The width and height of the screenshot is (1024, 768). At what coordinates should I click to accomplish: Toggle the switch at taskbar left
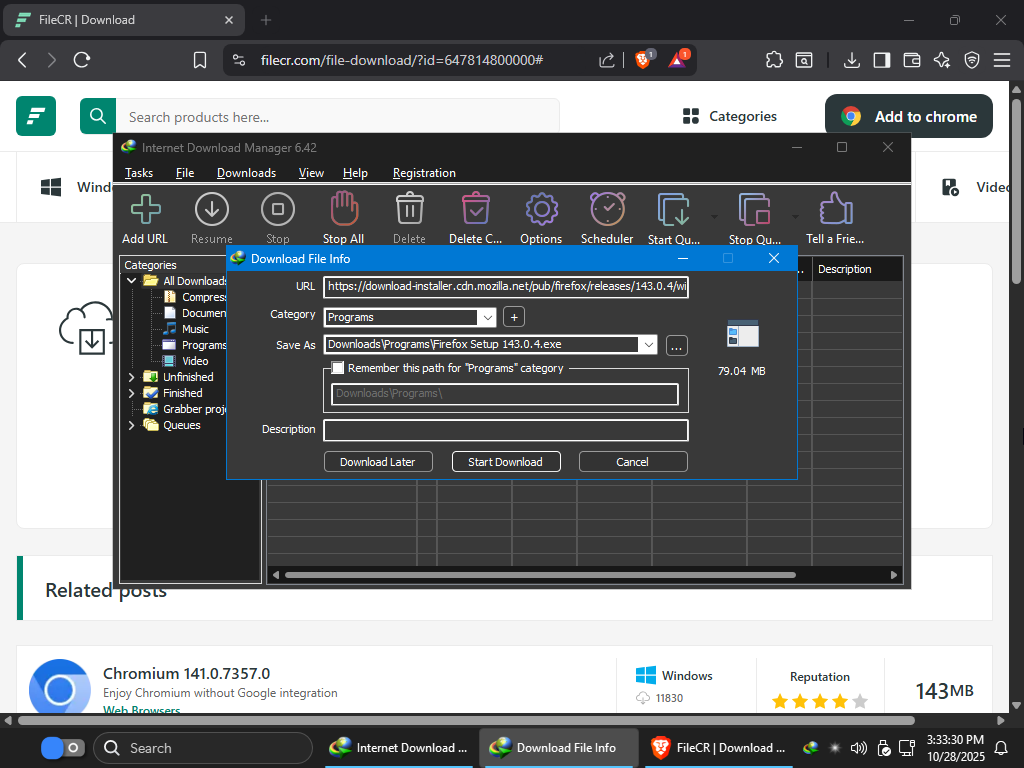[62, 748]
